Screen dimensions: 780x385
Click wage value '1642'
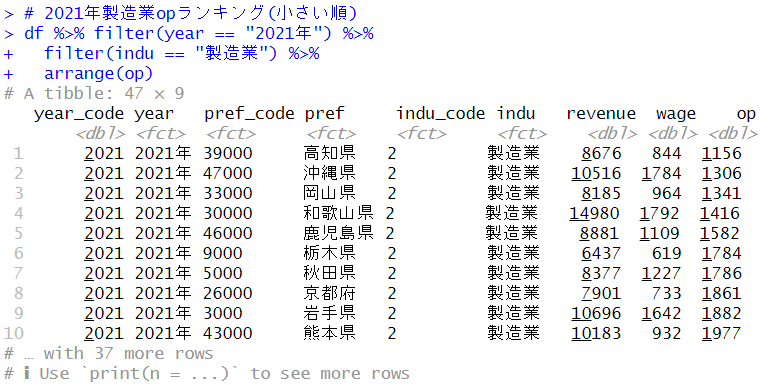point(662,313)
